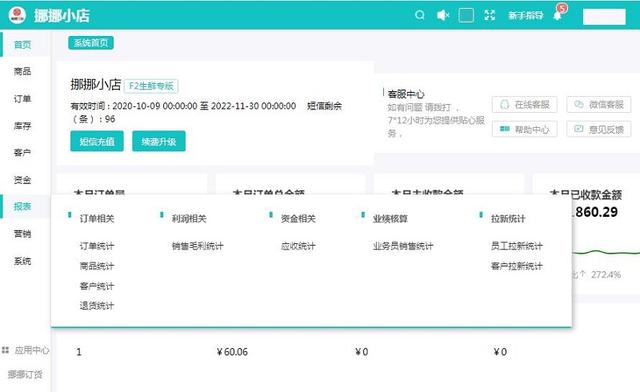640x392 pixels.
Task: Click the search magnifier icon in header
Action: click(x=420, y=16)
